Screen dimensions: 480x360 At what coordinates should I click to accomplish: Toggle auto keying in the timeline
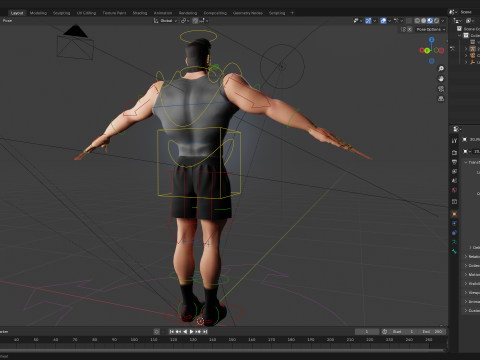coord(156,332)
